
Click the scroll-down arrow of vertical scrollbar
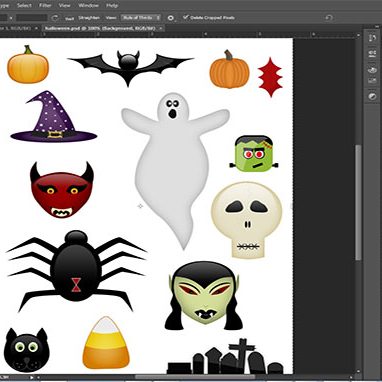coord(358,371)
